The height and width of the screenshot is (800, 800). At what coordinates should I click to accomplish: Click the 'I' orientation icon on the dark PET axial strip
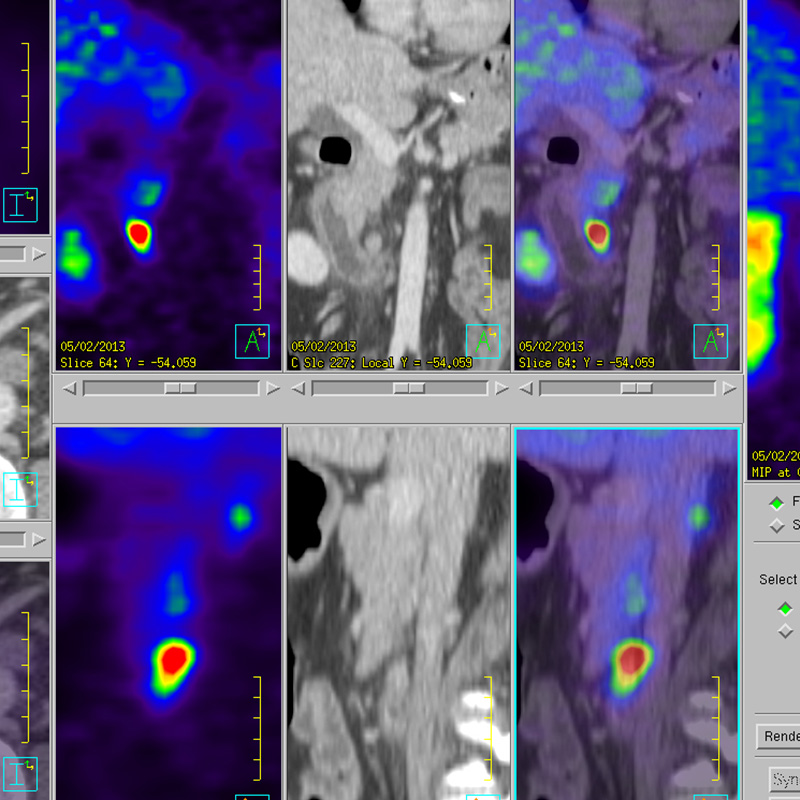tap(20, 205)
